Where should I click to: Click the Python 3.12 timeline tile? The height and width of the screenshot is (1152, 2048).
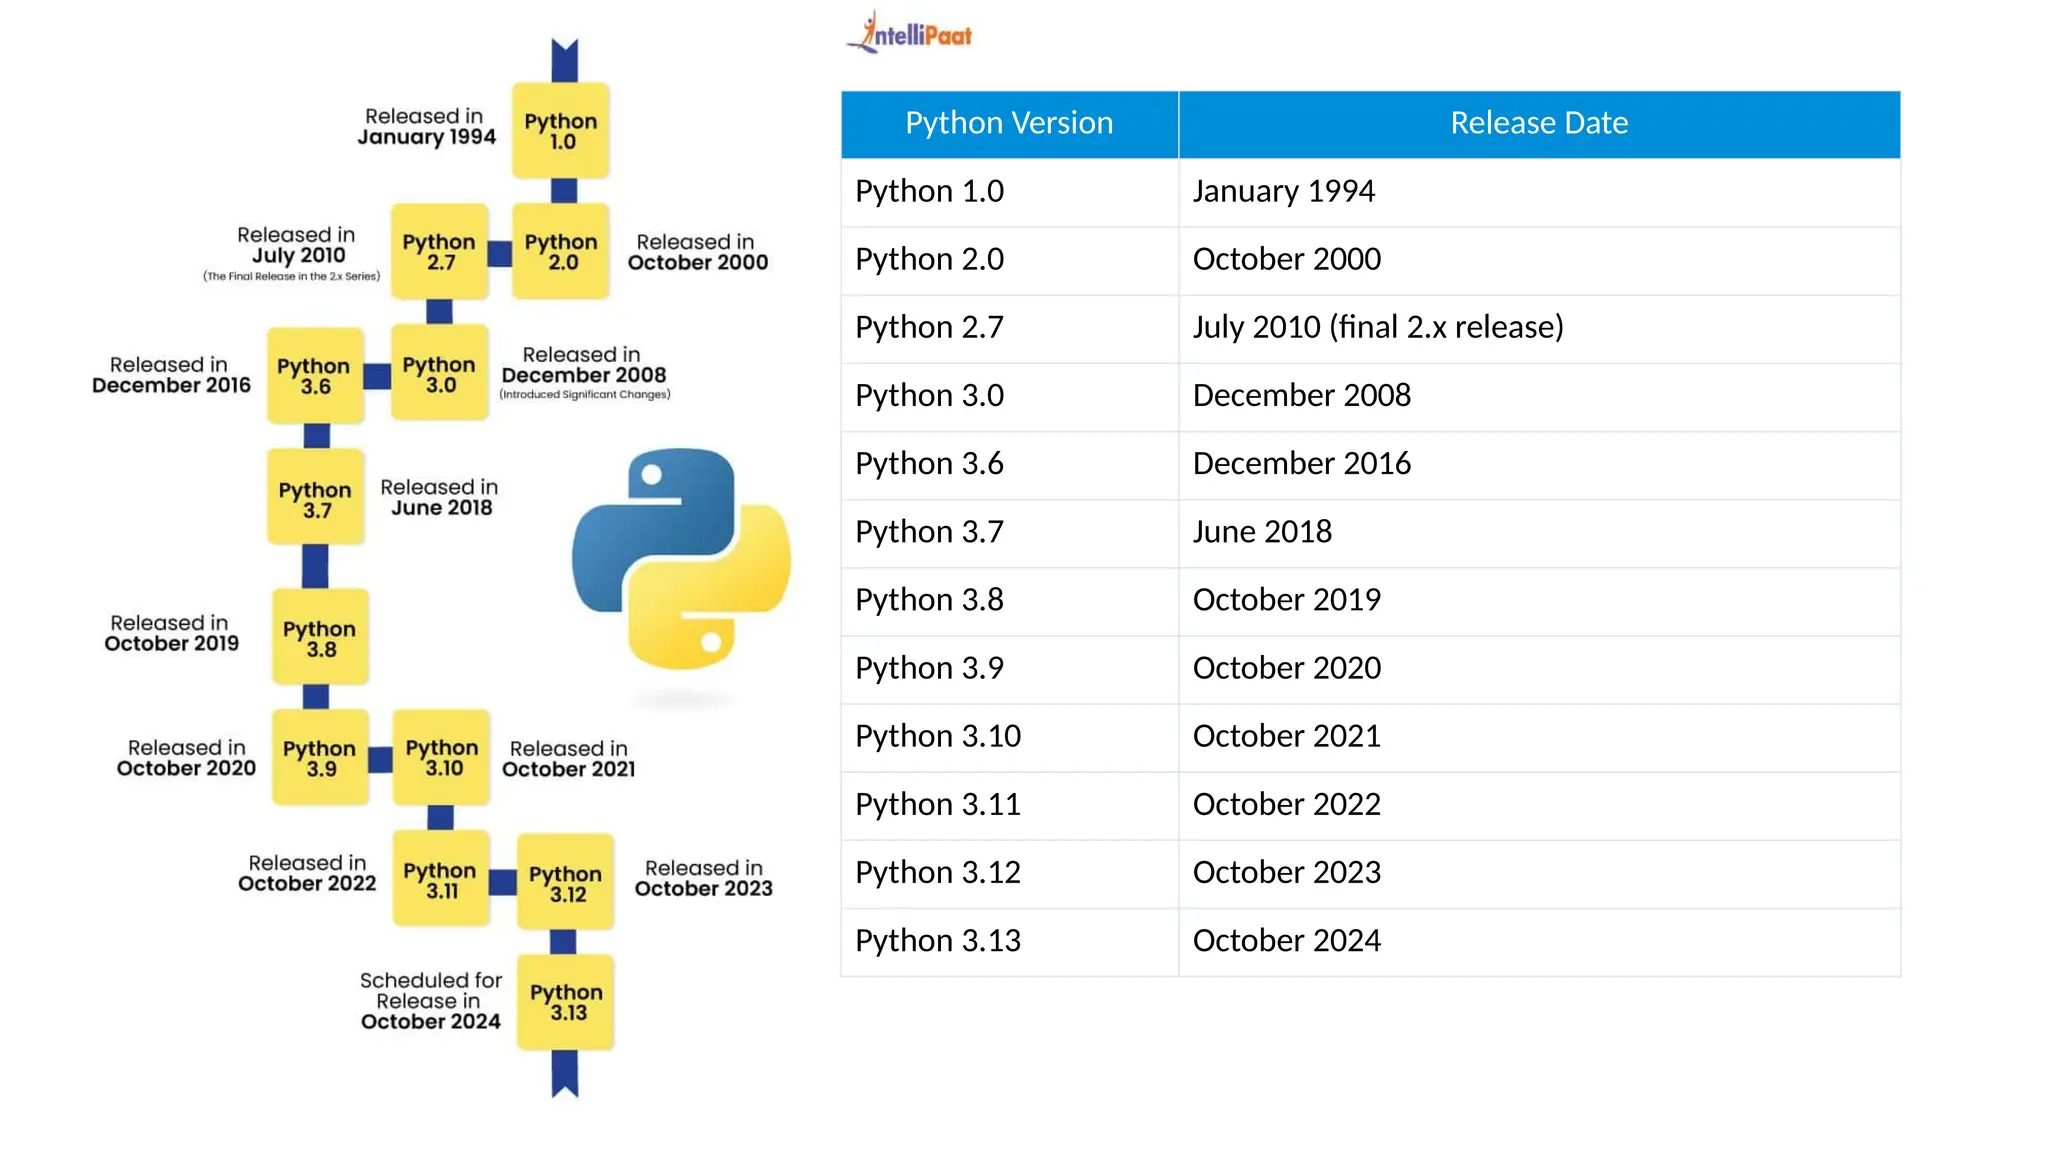[565, 883]
